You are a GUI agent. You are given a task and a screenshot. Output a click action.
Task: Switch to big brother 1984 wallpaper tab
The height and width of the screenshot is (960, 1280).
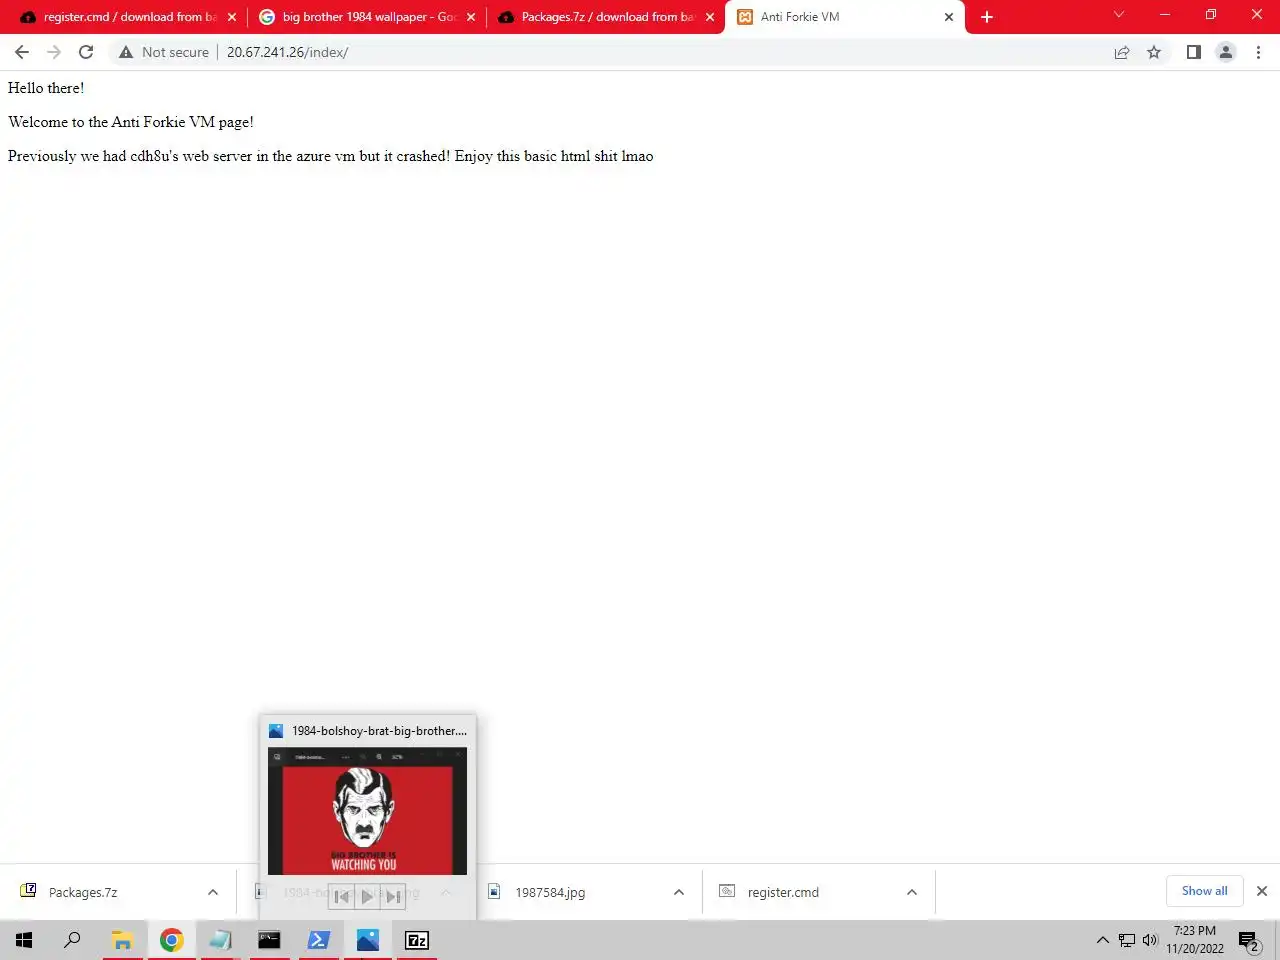pos(365,17)
